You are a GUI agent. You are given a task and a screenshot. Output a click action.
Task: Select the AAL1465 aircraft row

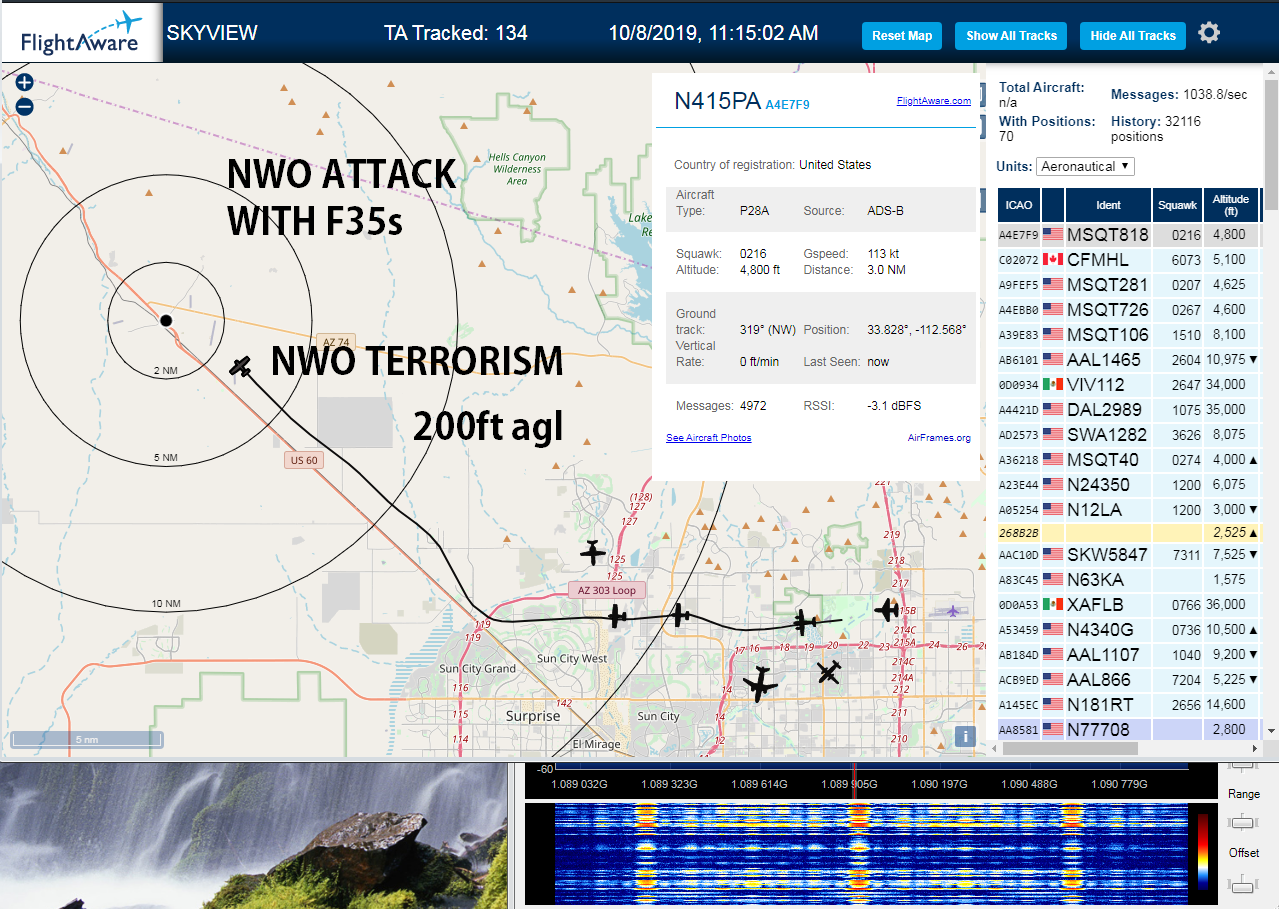click(1129, 359)
